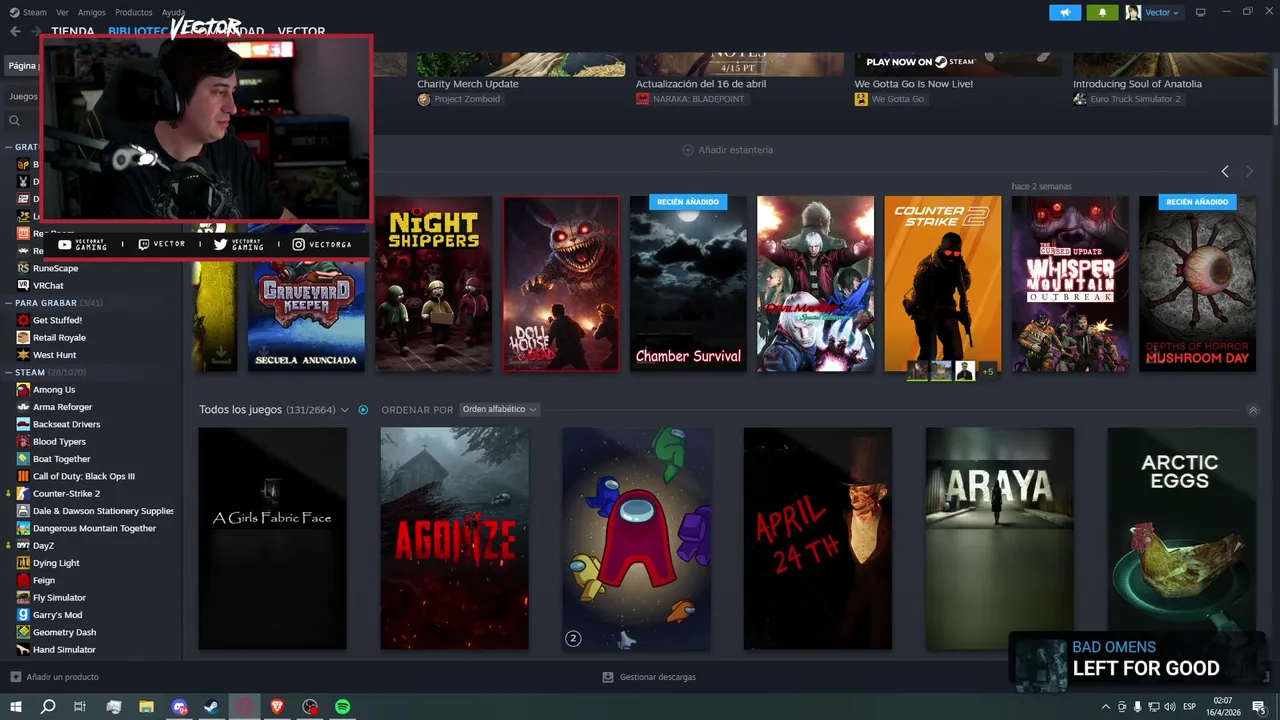The image size is (1280, 720).
Task: Click the Añadir estantería plus icon
Action: pyautogui.click(x=688, y=150)
